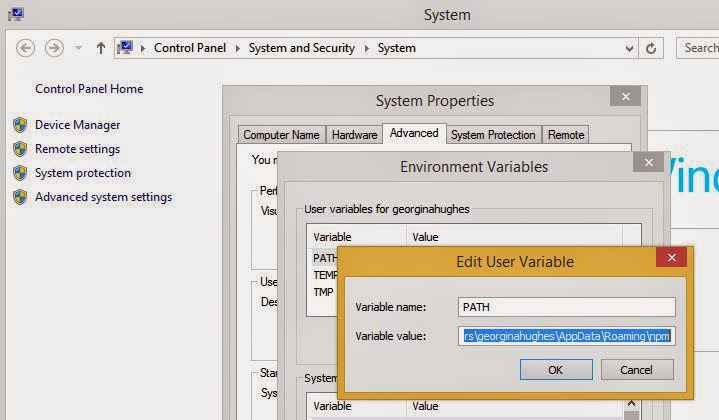Image resolution: width=719 pixels, height=420 pixels.
Task: Switch to the Remote tab
Action: [566, 135]
